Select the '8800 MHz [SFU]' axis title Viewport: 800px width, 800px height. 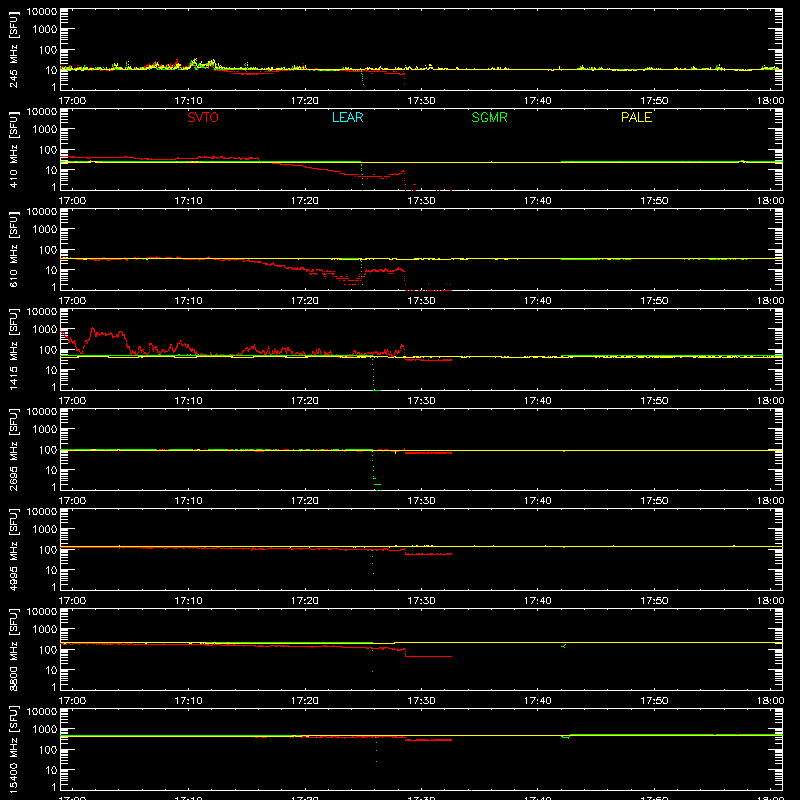[13, 649]
